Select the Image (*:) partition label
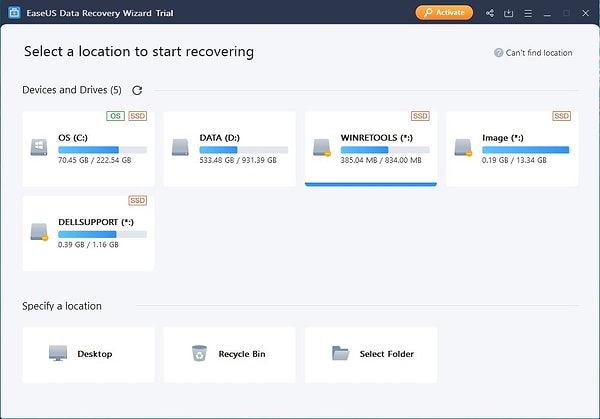Screen dimensions: 600x419 click(502, 138)
